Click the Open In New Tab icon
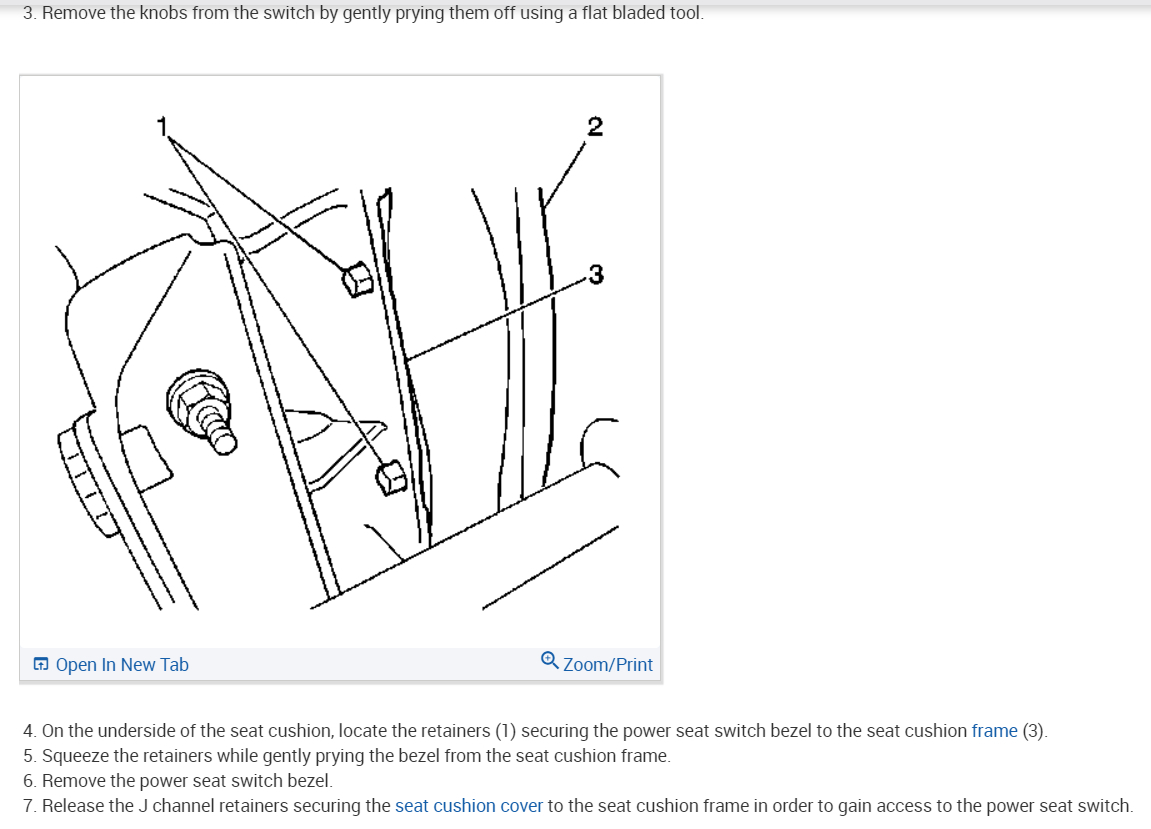The height and width of the screenshot is (829, 1151). [41, 665]
